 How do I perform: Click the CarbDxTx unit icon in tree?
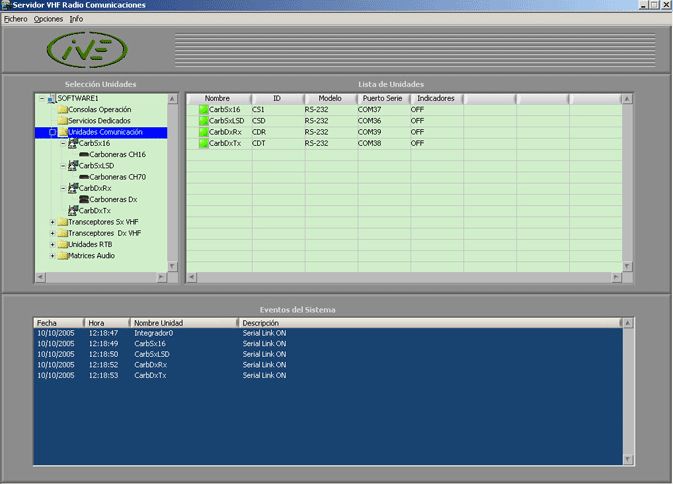73,210
